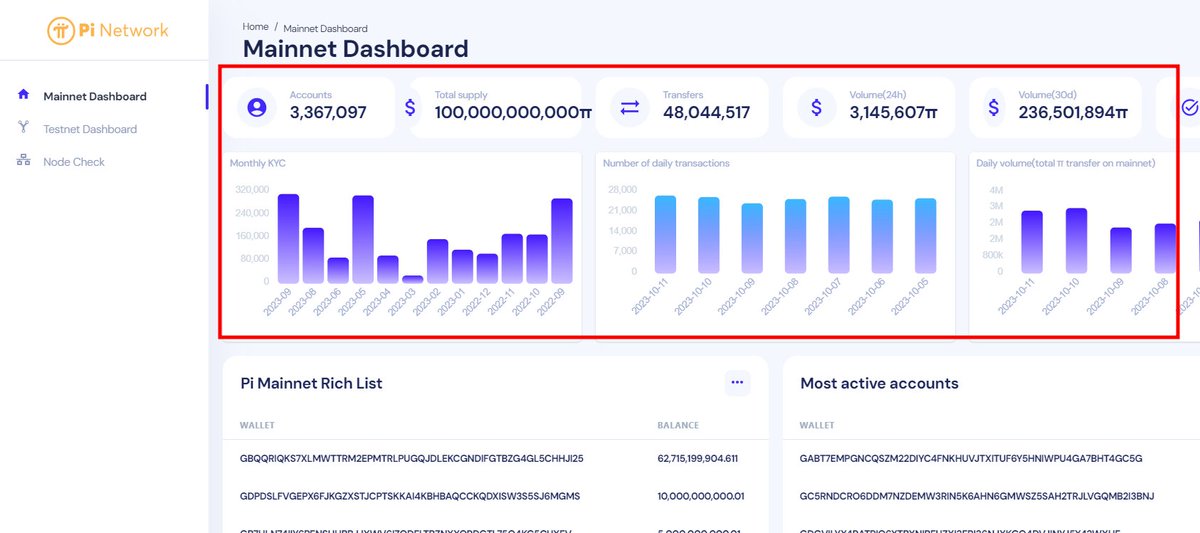Click the active account starting GABT7EMPGNCQSZM
Viewport: 1200px width, 533px height.
point(971,459)
